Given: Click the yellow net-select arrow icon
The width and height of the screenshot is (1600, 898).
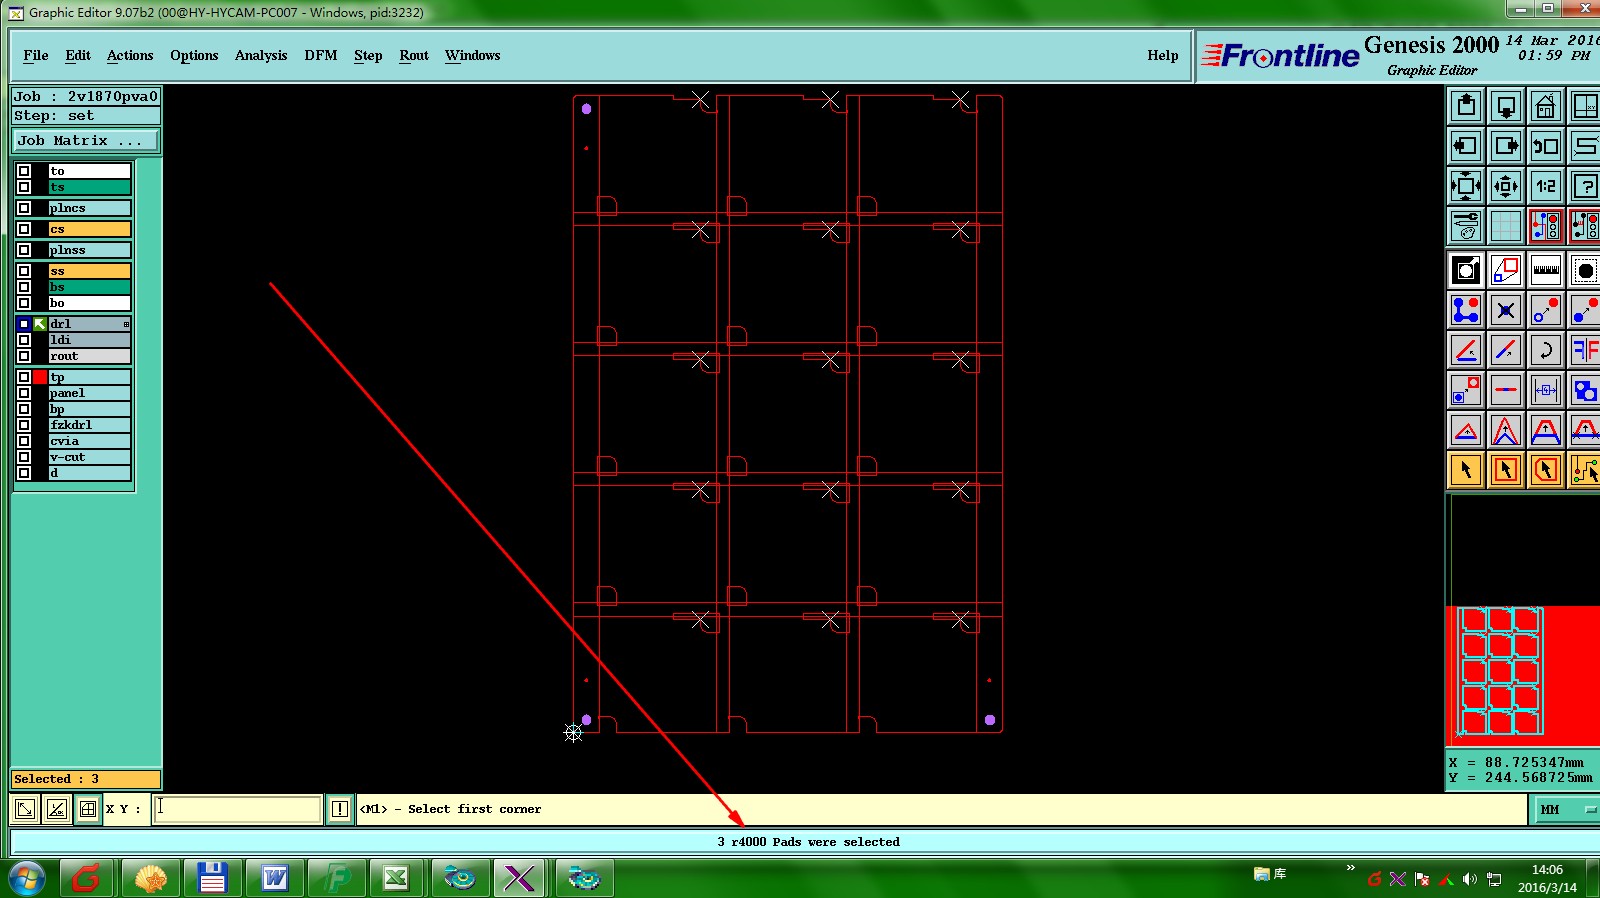Looking at the screenshot, I should coord(1585,470).
